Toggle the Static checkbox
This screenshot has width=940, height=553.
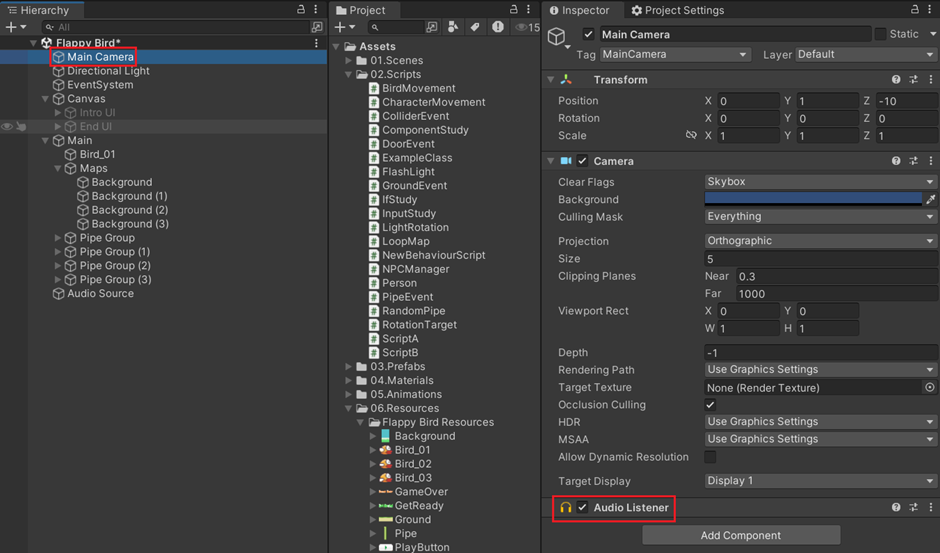pyautogui.click(x=880, y=34)
